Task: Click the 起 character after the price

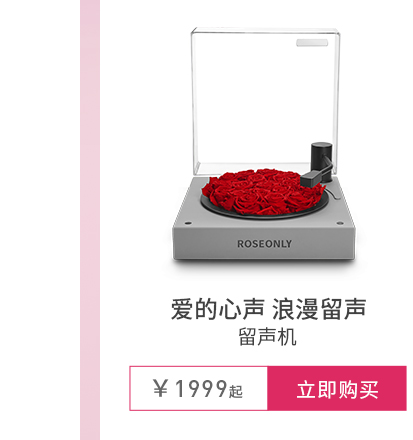Action: click(236, 391)
